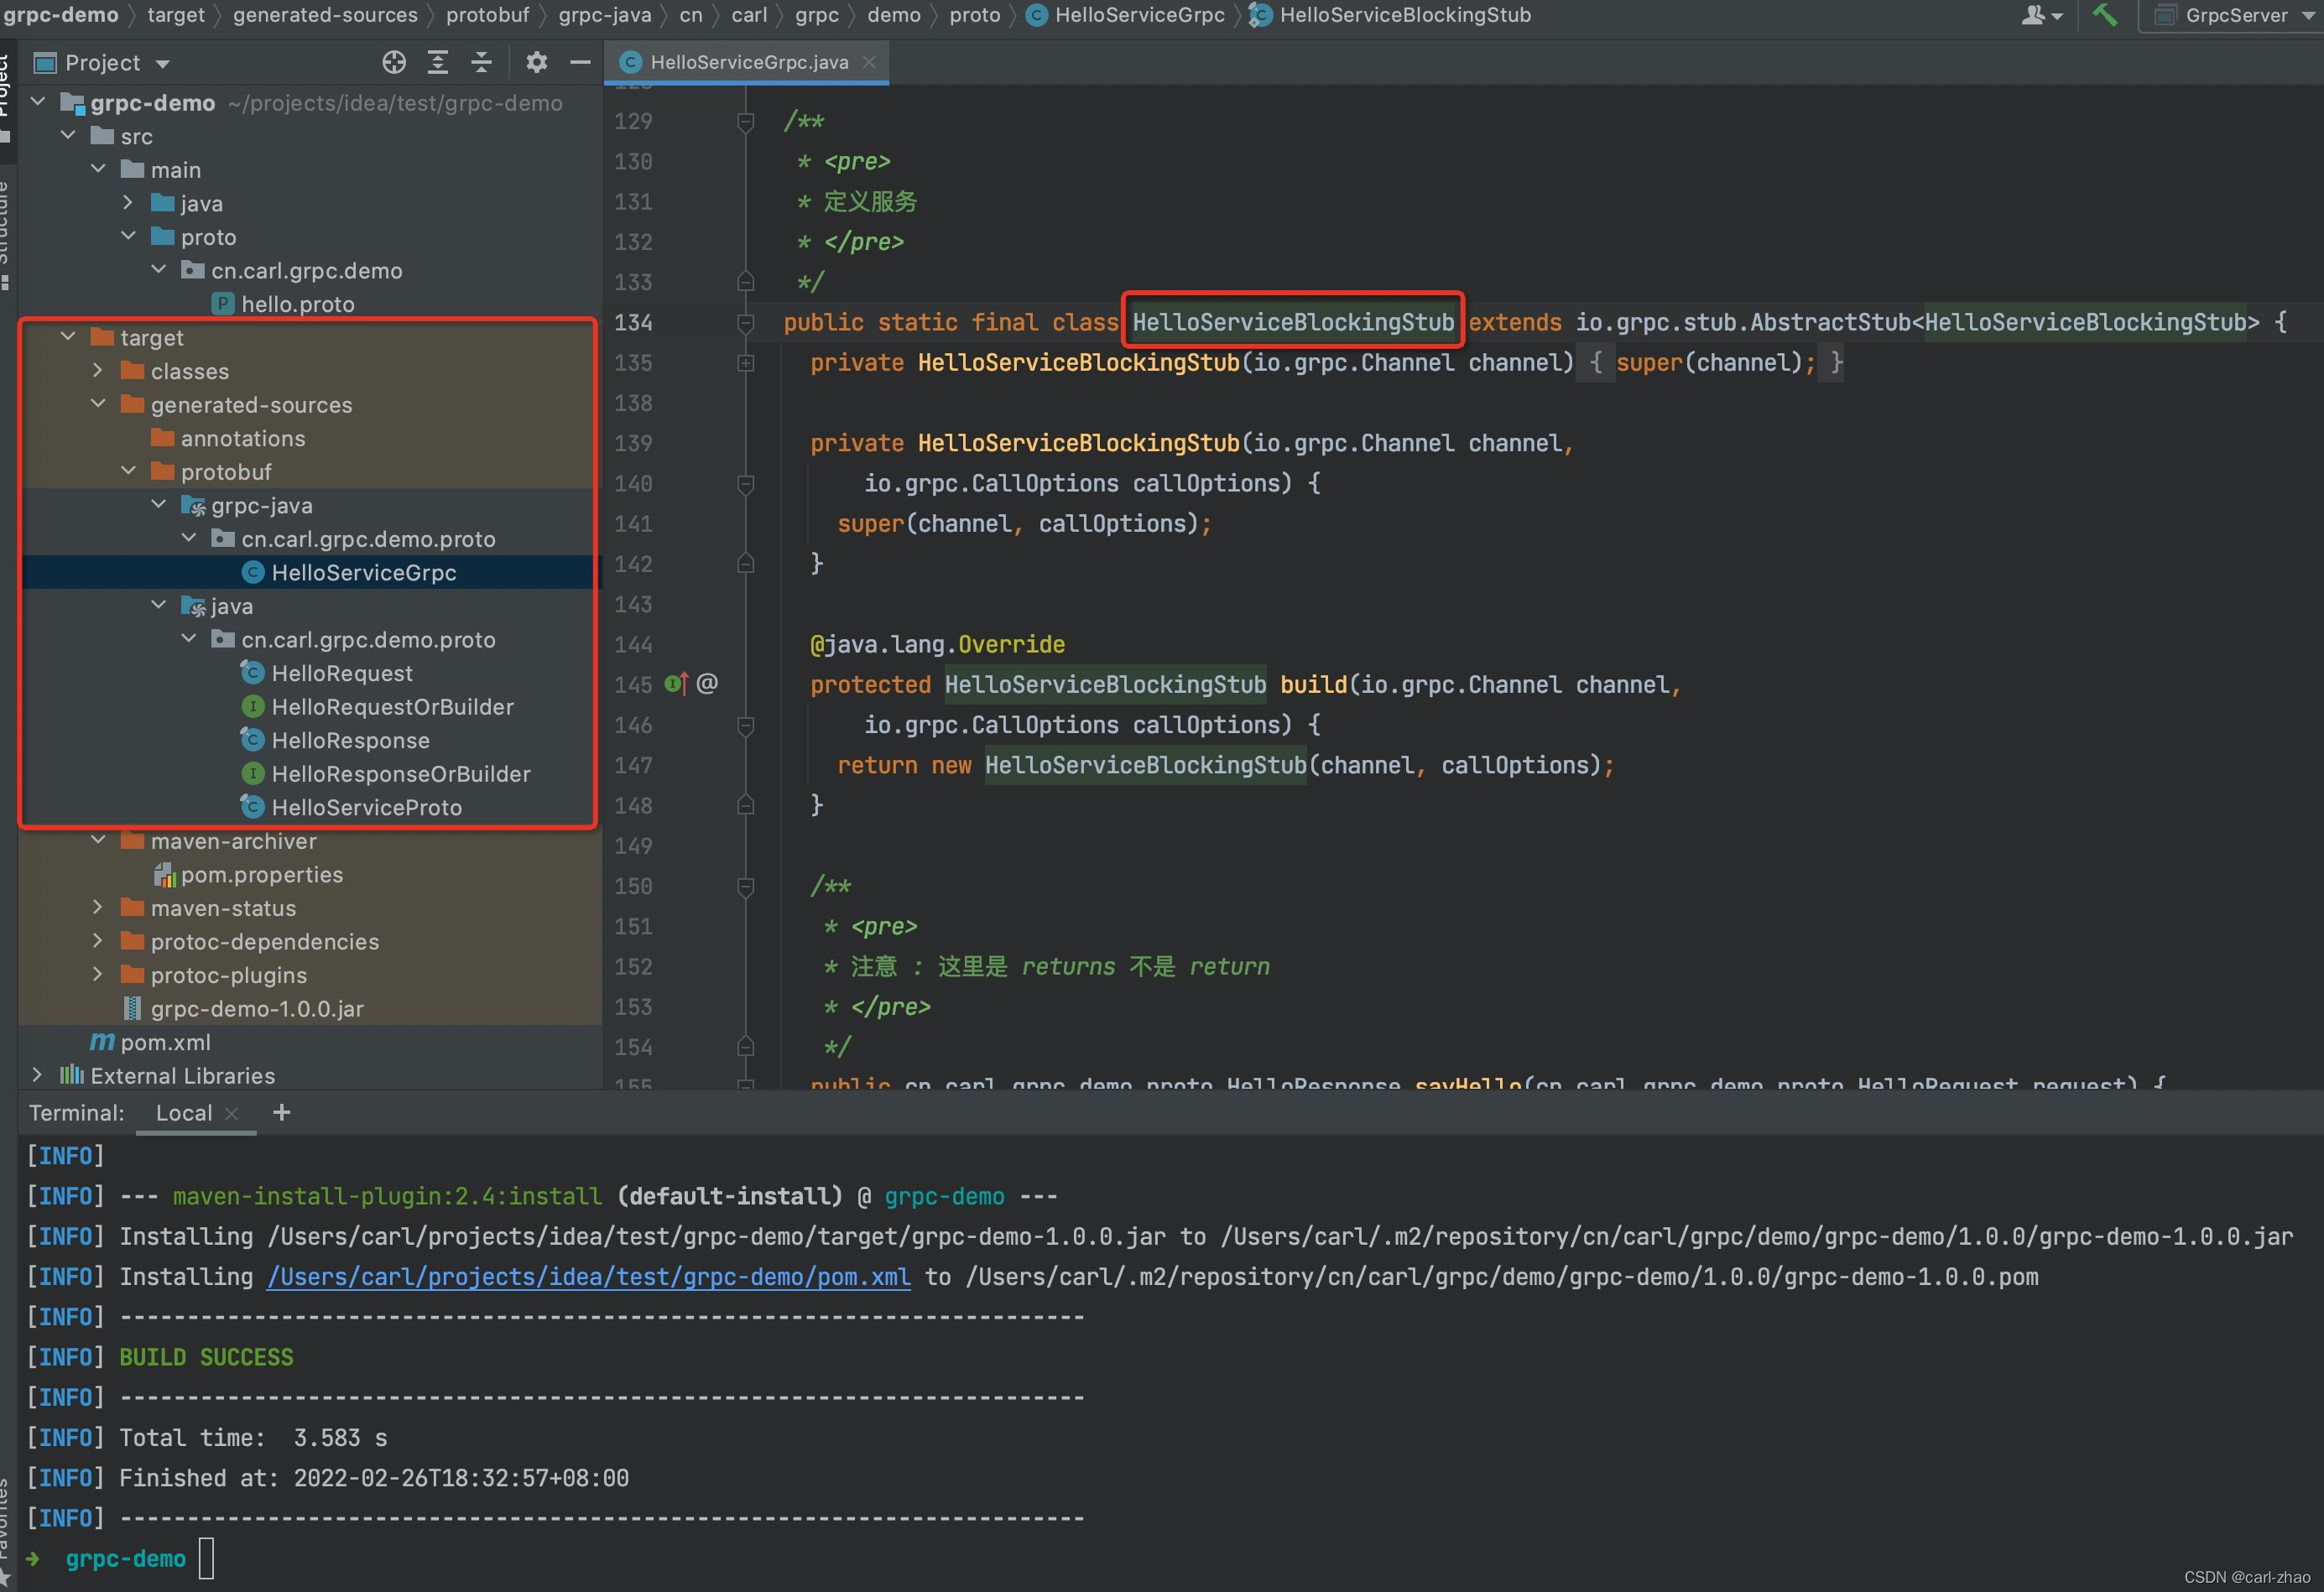
Task: Hide the Project tool window with minus icon
Action: [x=580, y=62]
